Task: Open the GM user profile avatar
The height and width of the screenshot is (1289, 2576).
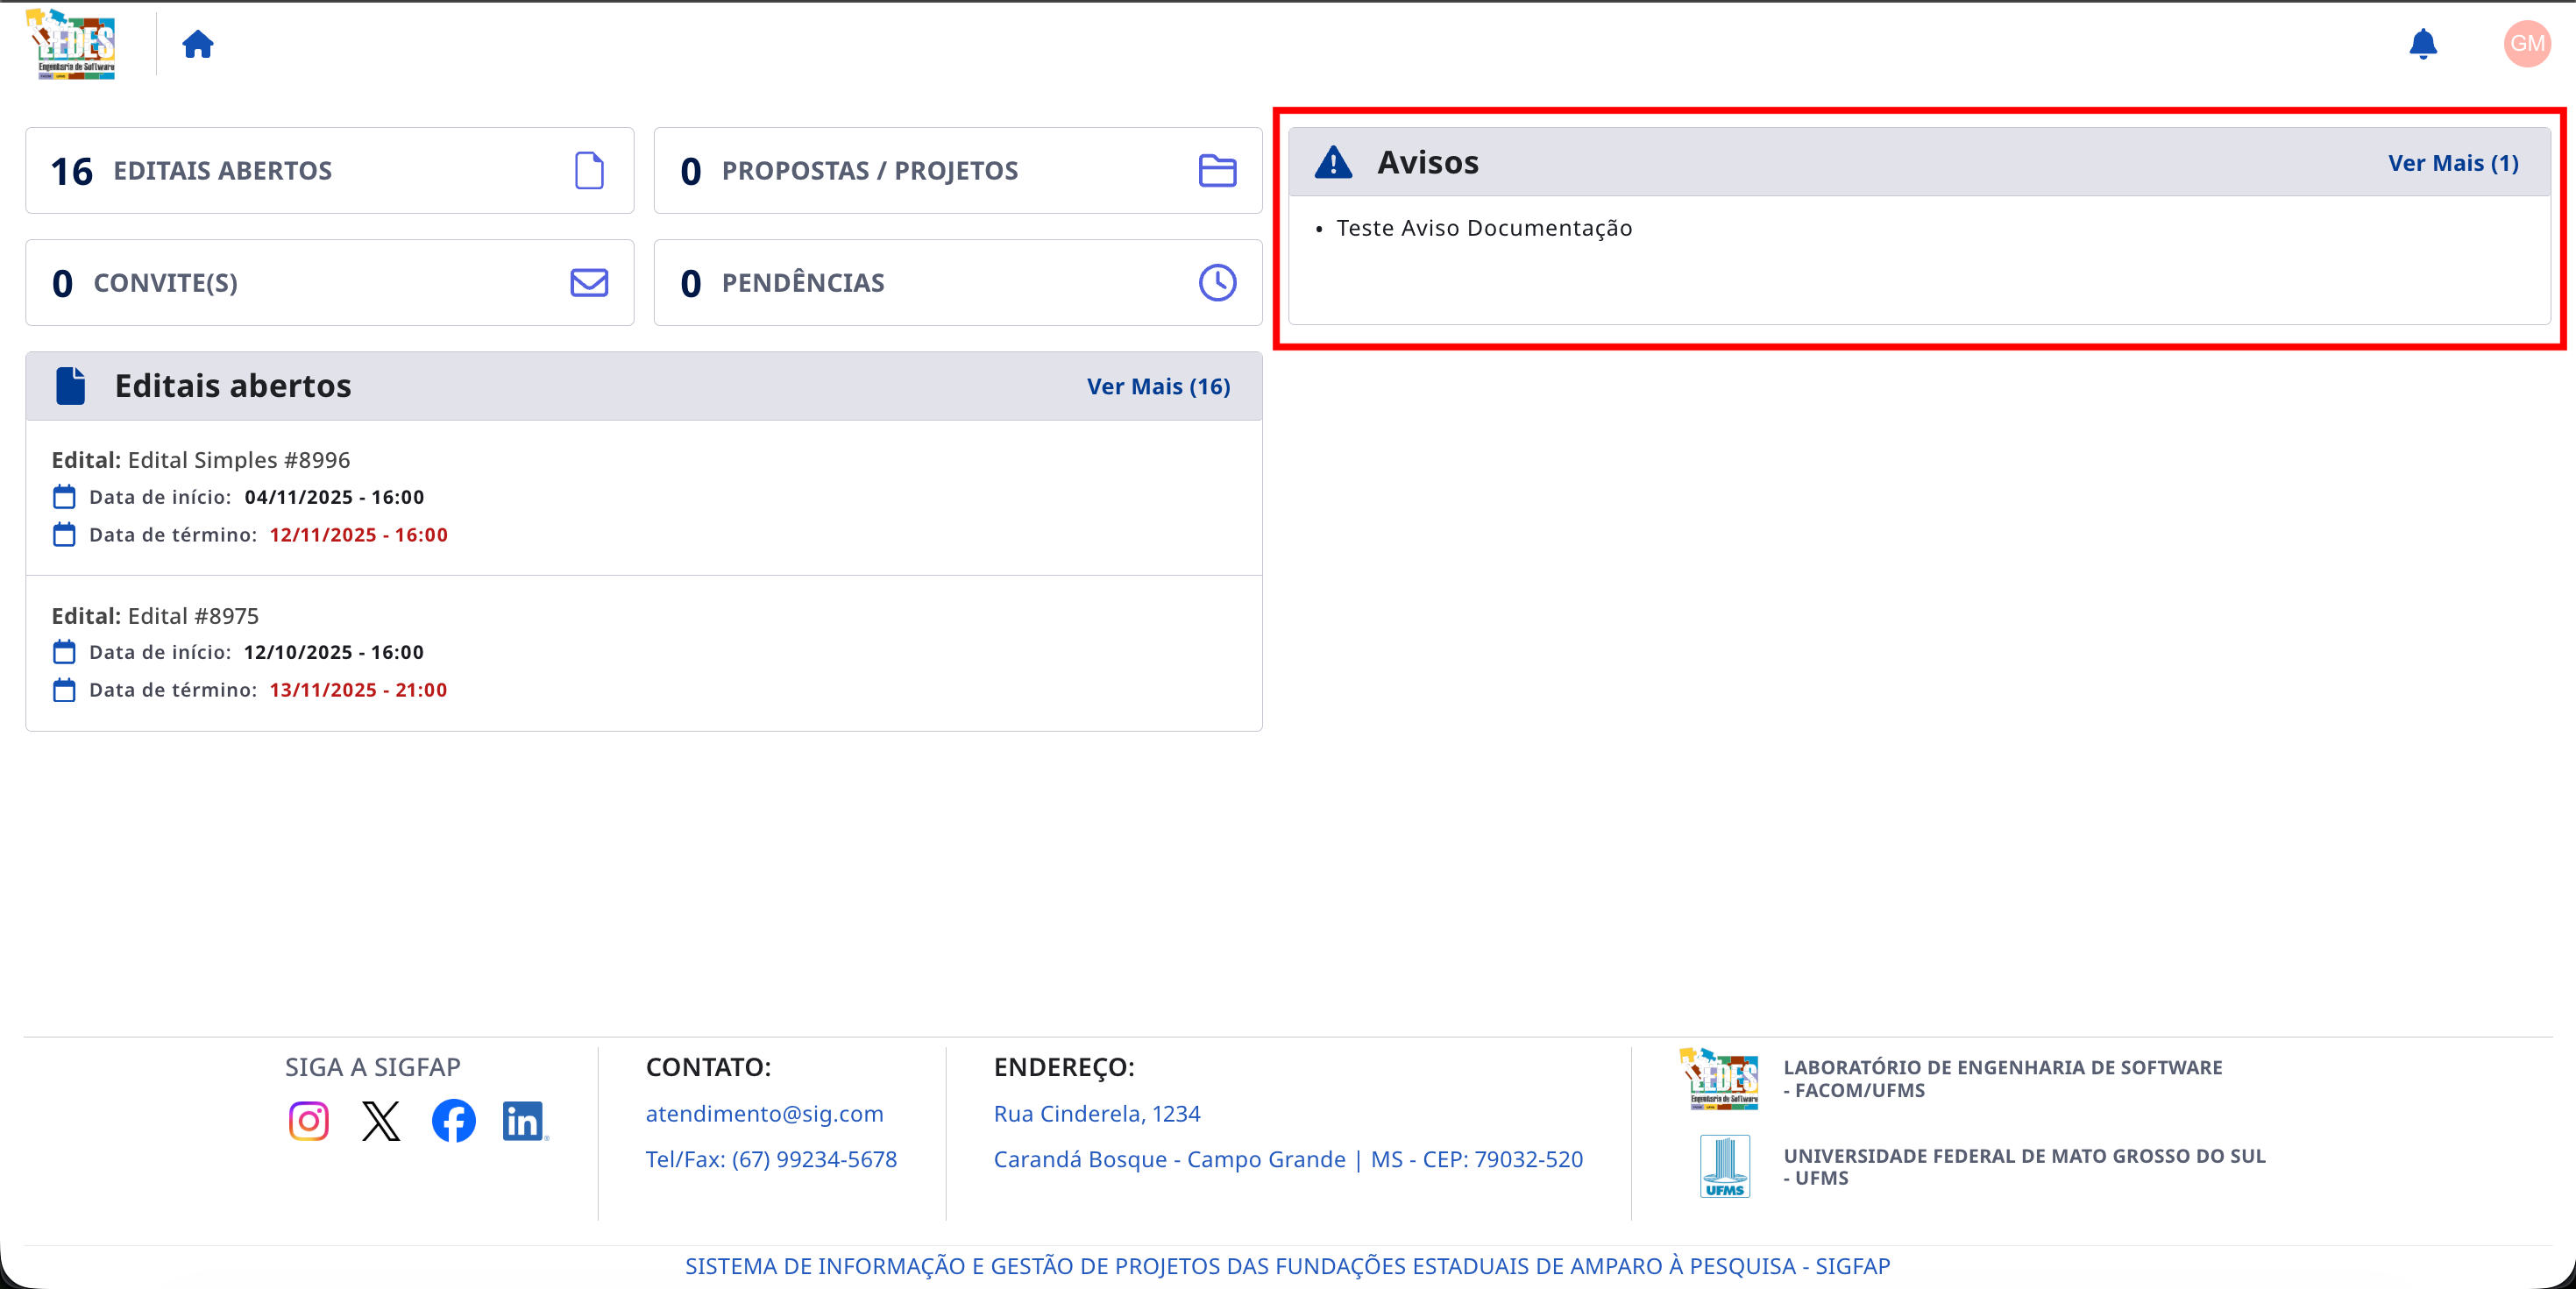Action: 2525,43
